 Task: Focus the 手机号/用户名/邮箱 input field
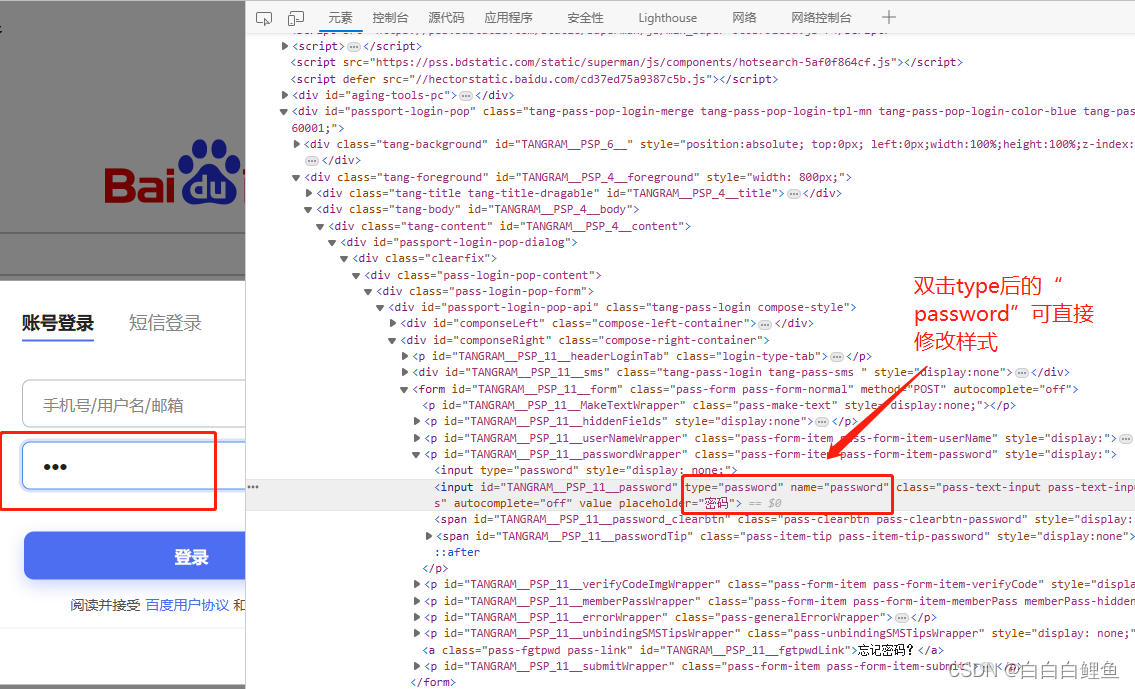[134, 404]
